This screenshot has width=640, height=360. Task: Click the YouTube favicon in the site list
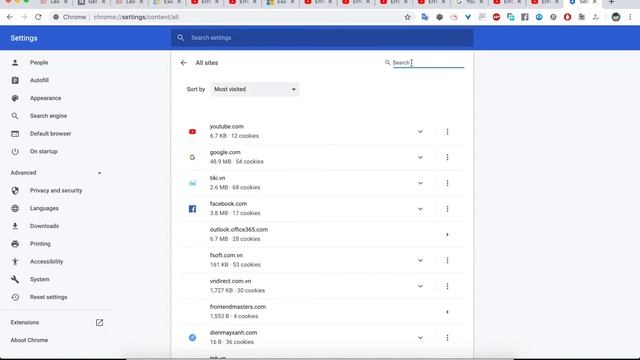pyautogui.click(x=192, y=132)
